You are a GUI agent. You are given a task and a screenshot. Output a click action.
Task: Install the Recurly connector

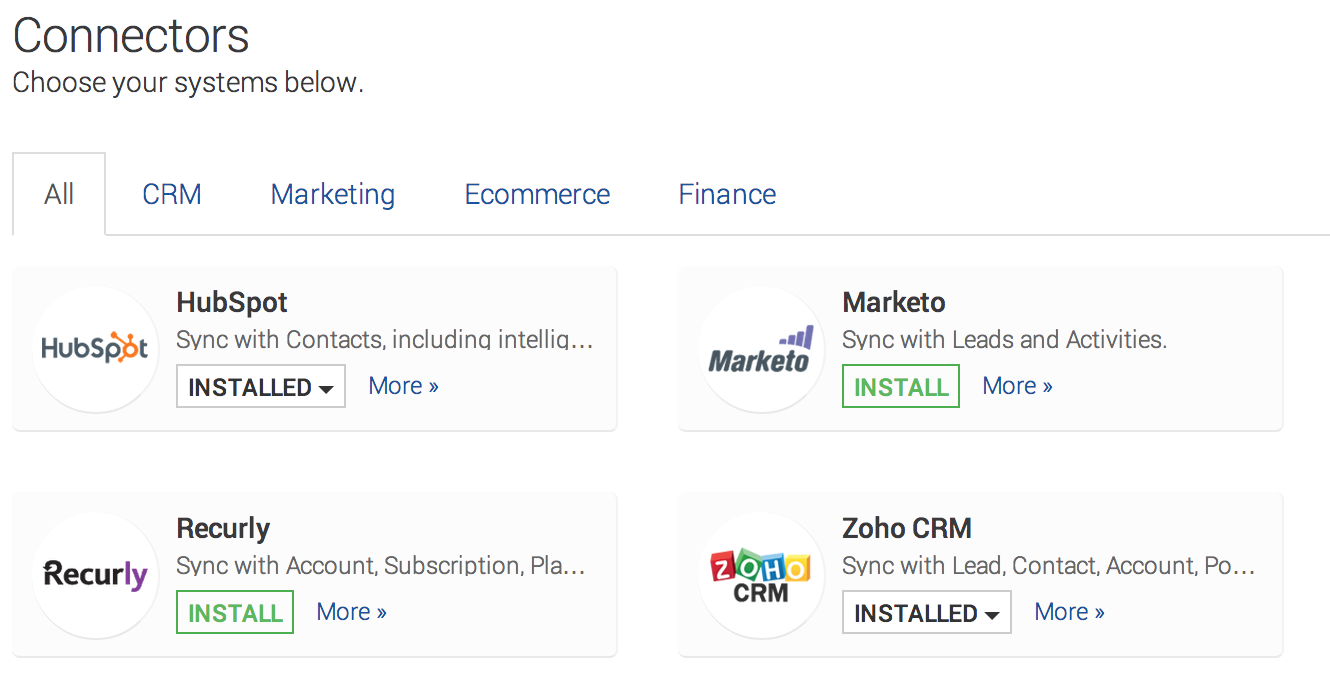235,613
